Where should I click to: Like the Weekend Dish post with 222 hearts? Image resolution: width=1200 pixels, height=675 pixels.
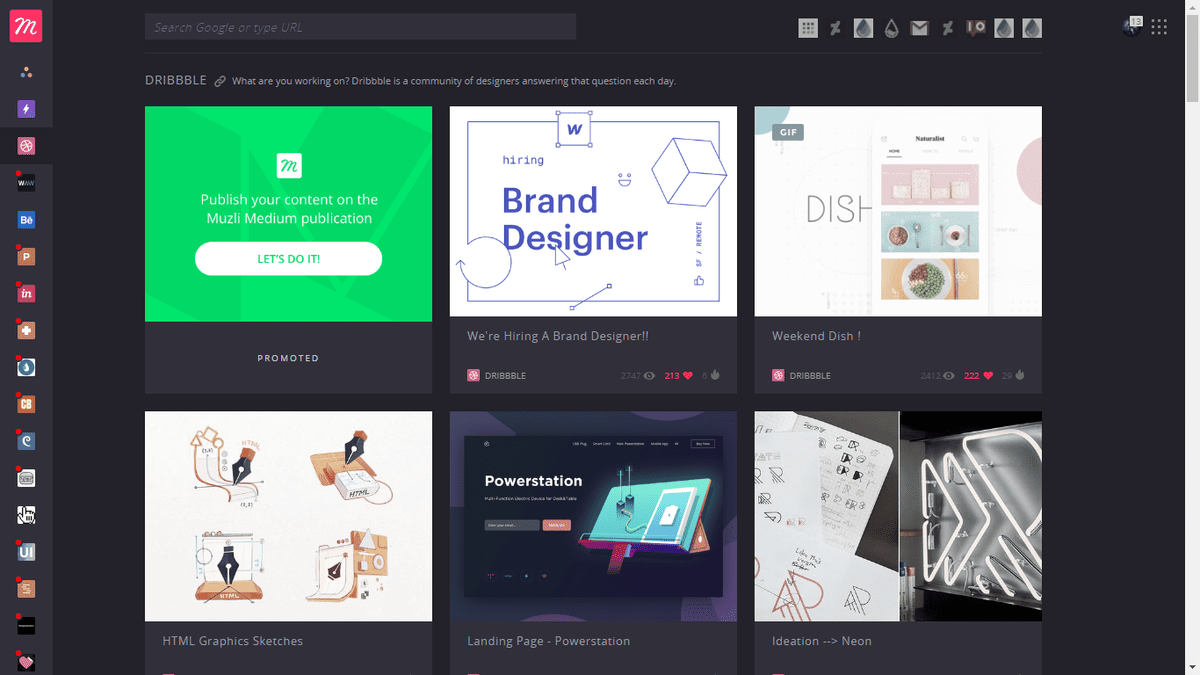point(978,376)
